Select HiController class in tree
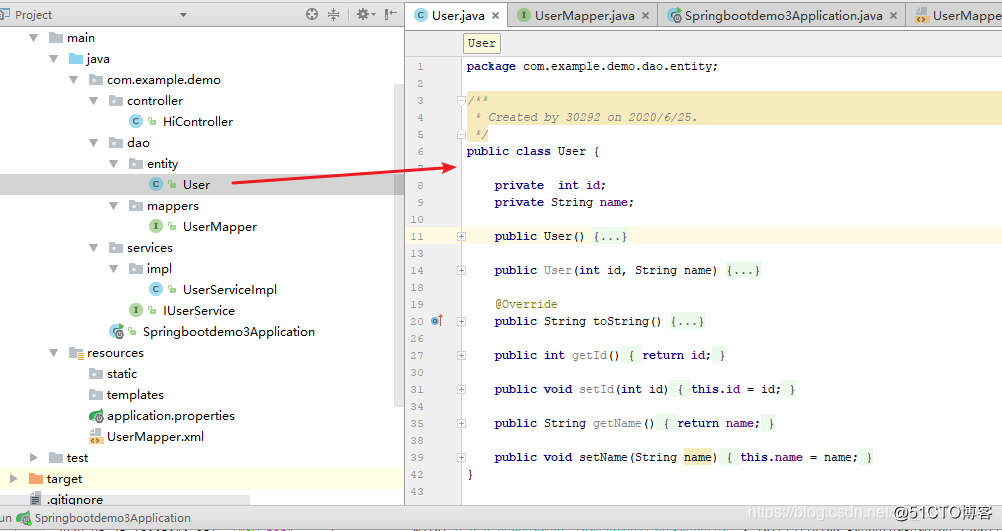Viewport: 1002px width, 531px height. tap(197, 121)
